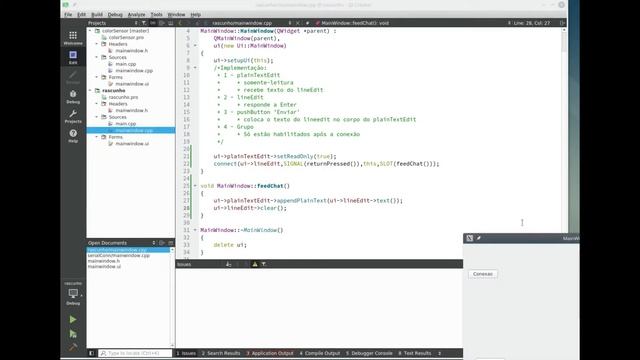Switch to 4 Compile Output pane
The image size is (640, 360).
point(320,353)
